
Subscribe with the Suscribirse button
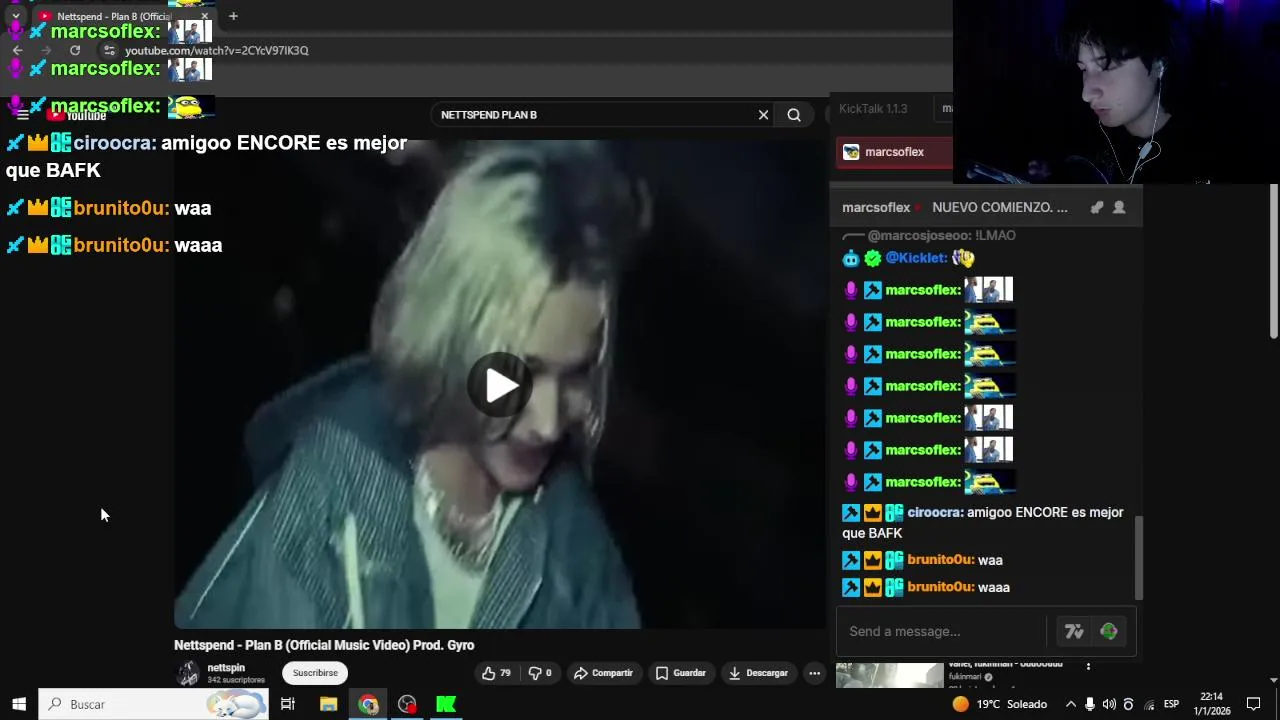coord(315,673)
